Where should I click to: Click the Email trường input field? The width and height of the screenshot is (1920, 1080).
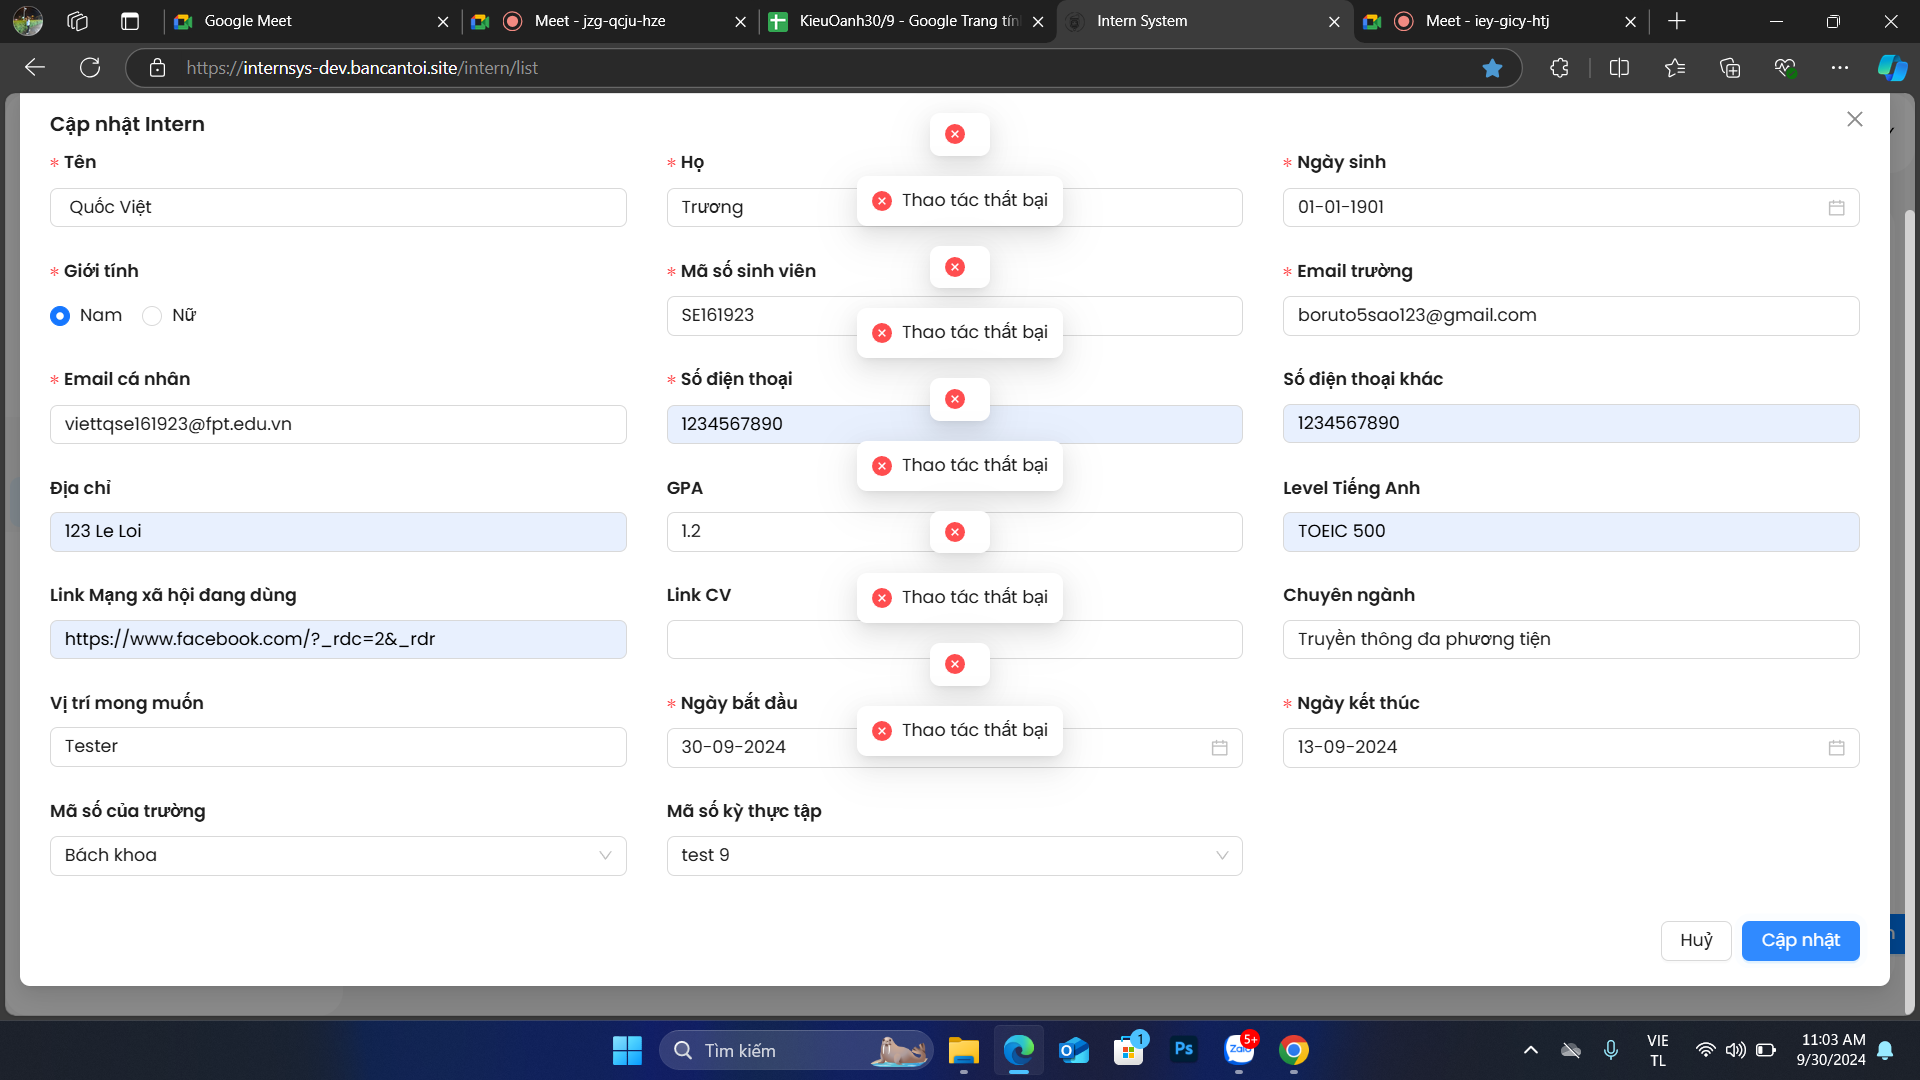(x=1570, y=316)
